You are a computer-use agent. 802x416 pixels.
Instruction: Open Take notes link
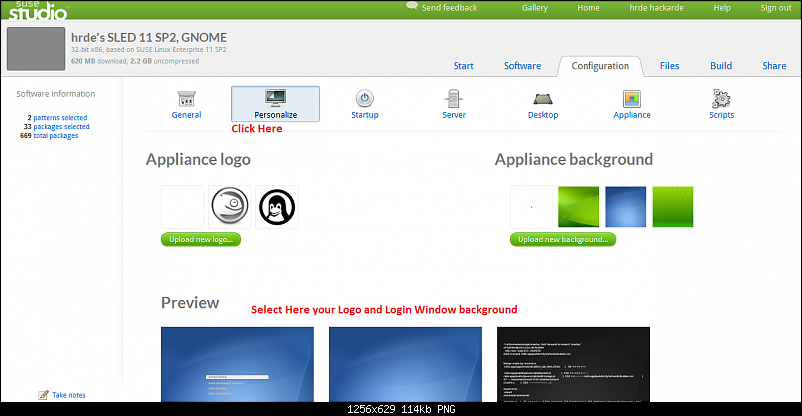pos(68,395)
